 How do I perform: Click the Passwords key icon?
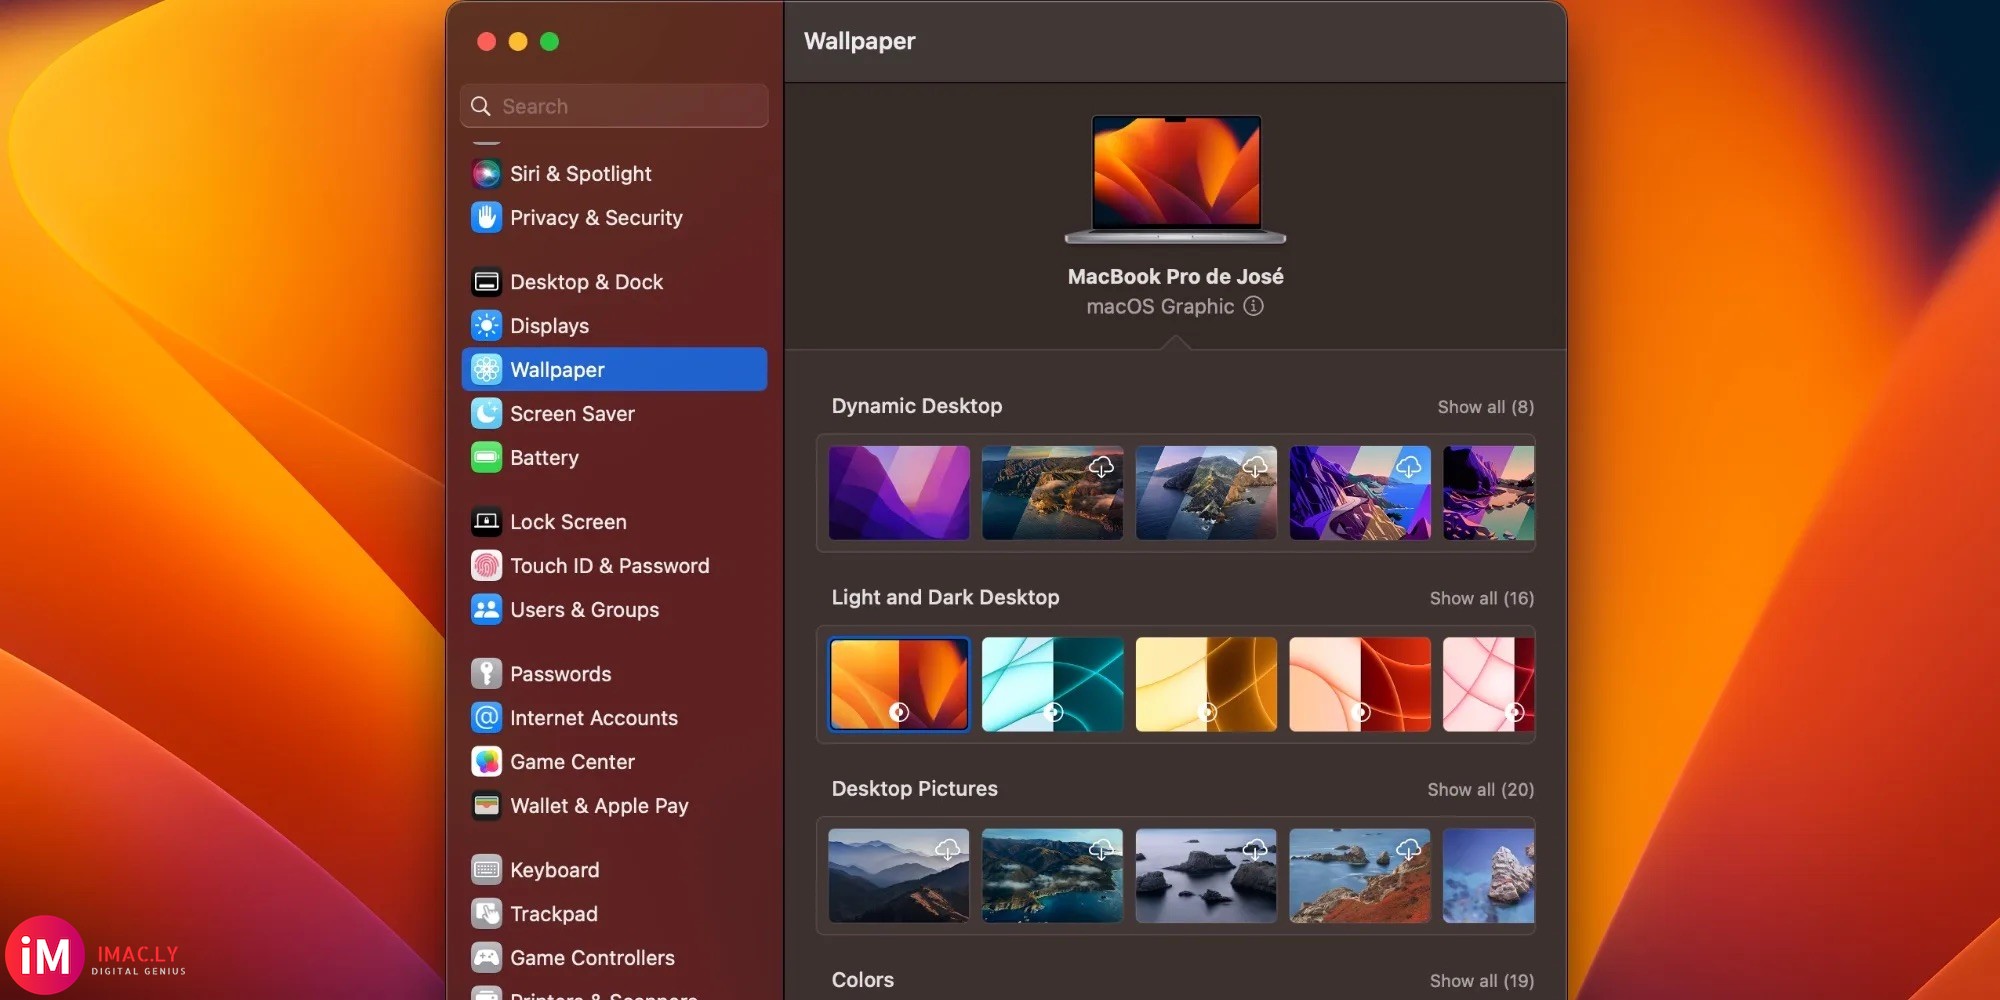point(486,674)
